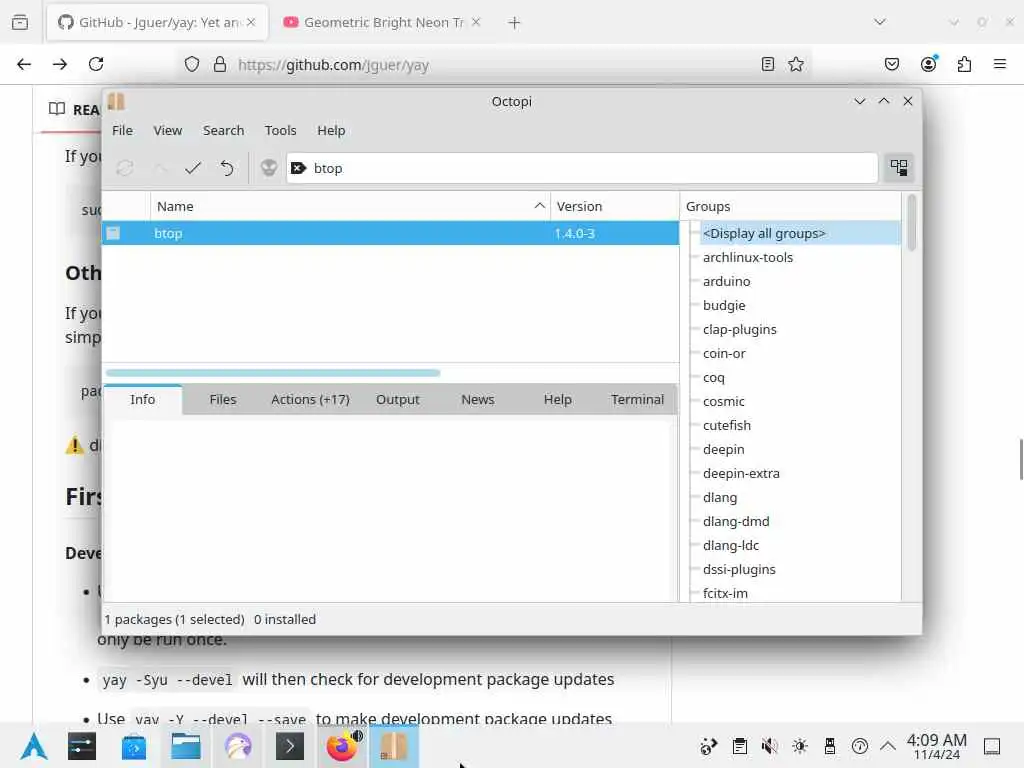Screen dimensions: 1024x768
Task: Click the show desktop icon in taskbar
Action: 992,746
